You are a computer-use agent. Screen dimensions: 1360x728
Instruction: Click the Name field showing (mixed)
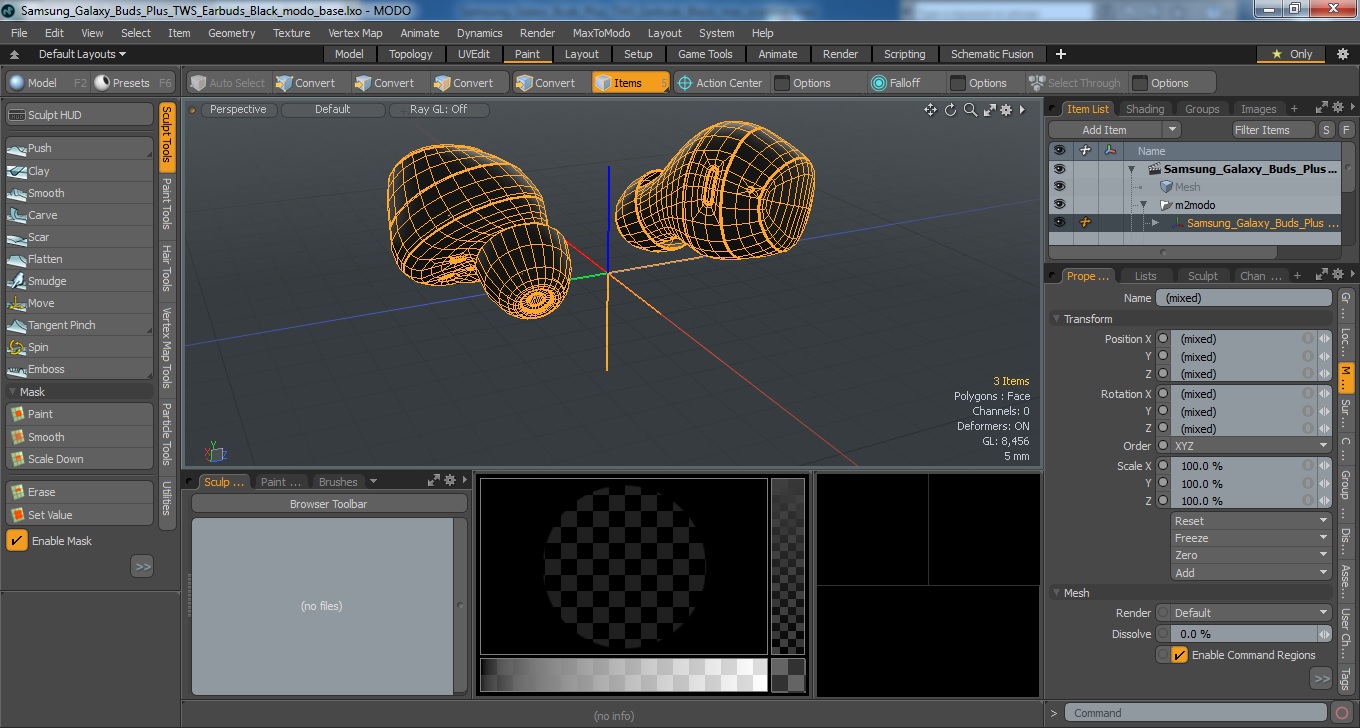tap(1244, 298)
